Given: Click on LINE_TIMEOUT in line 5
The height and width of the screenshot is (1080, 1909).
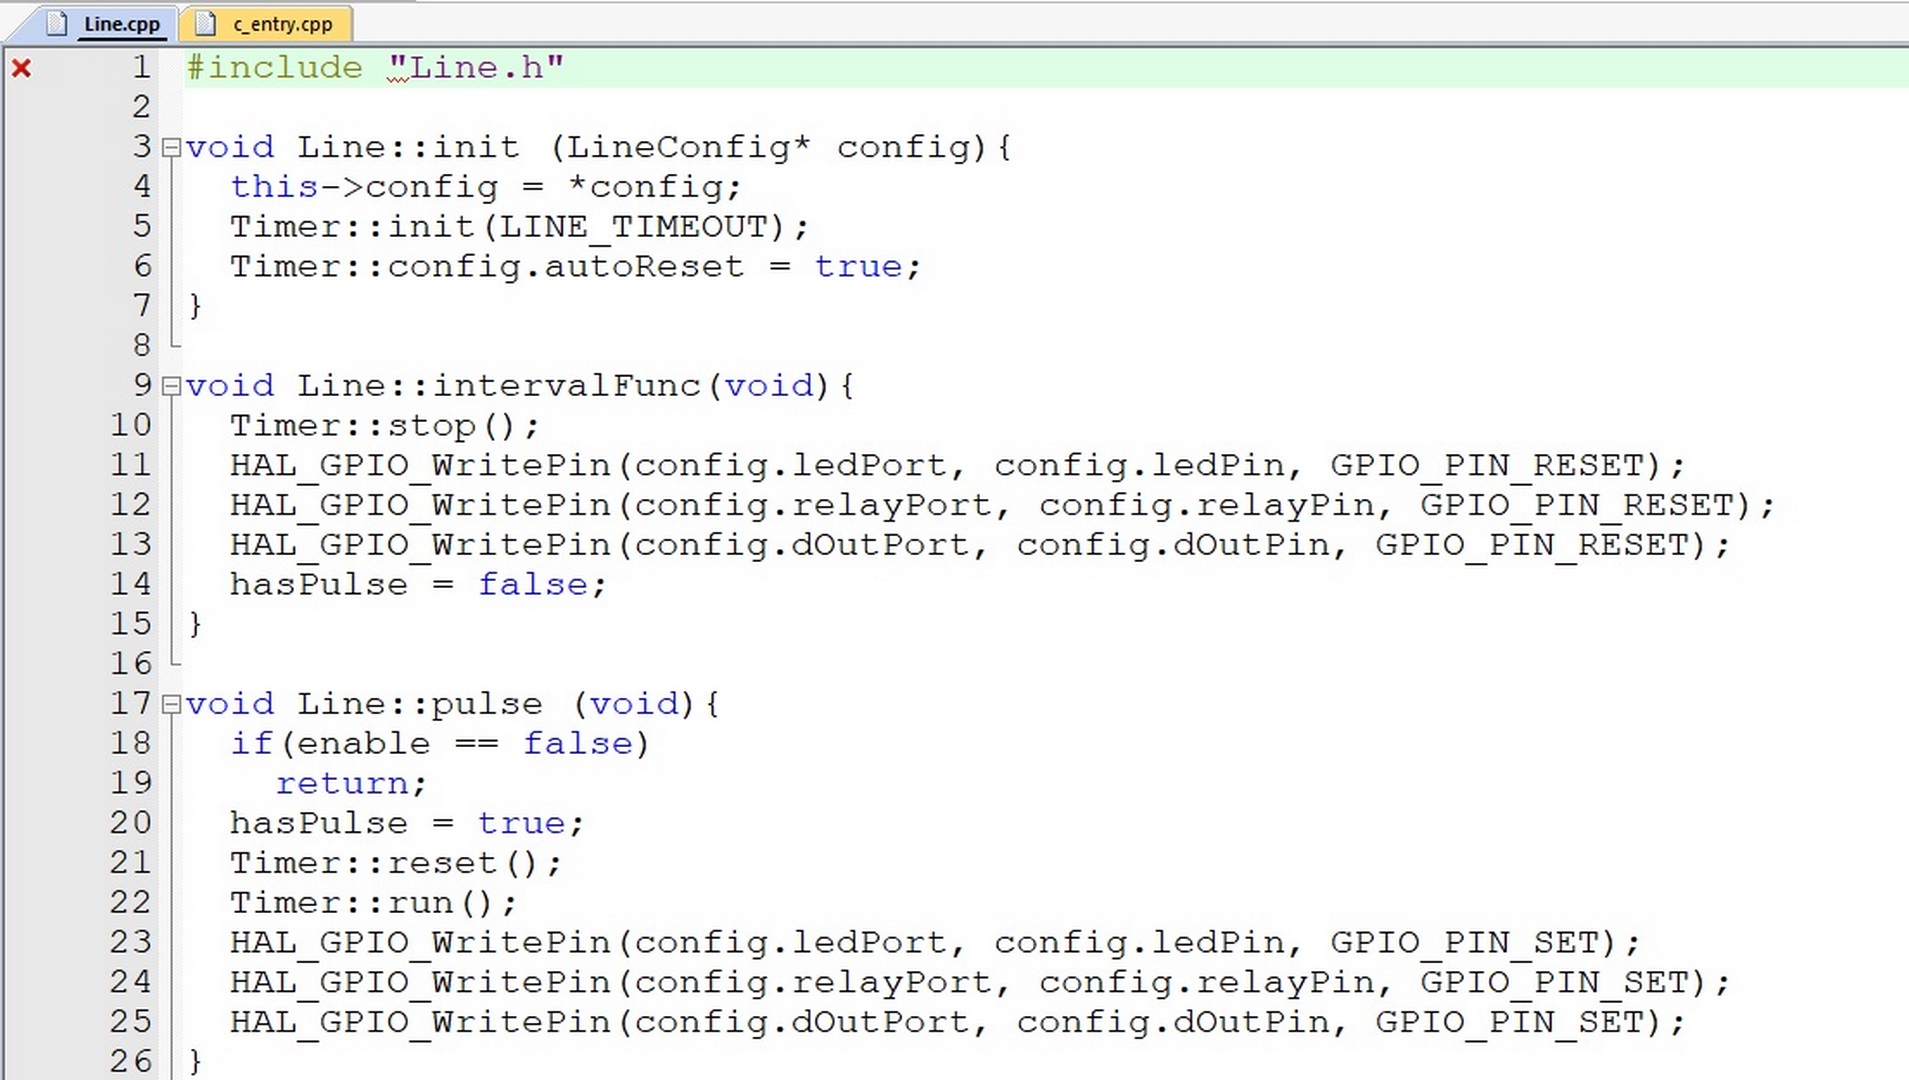Looking at the screenshot, I should pyautogui.click(x=633, y=227).
